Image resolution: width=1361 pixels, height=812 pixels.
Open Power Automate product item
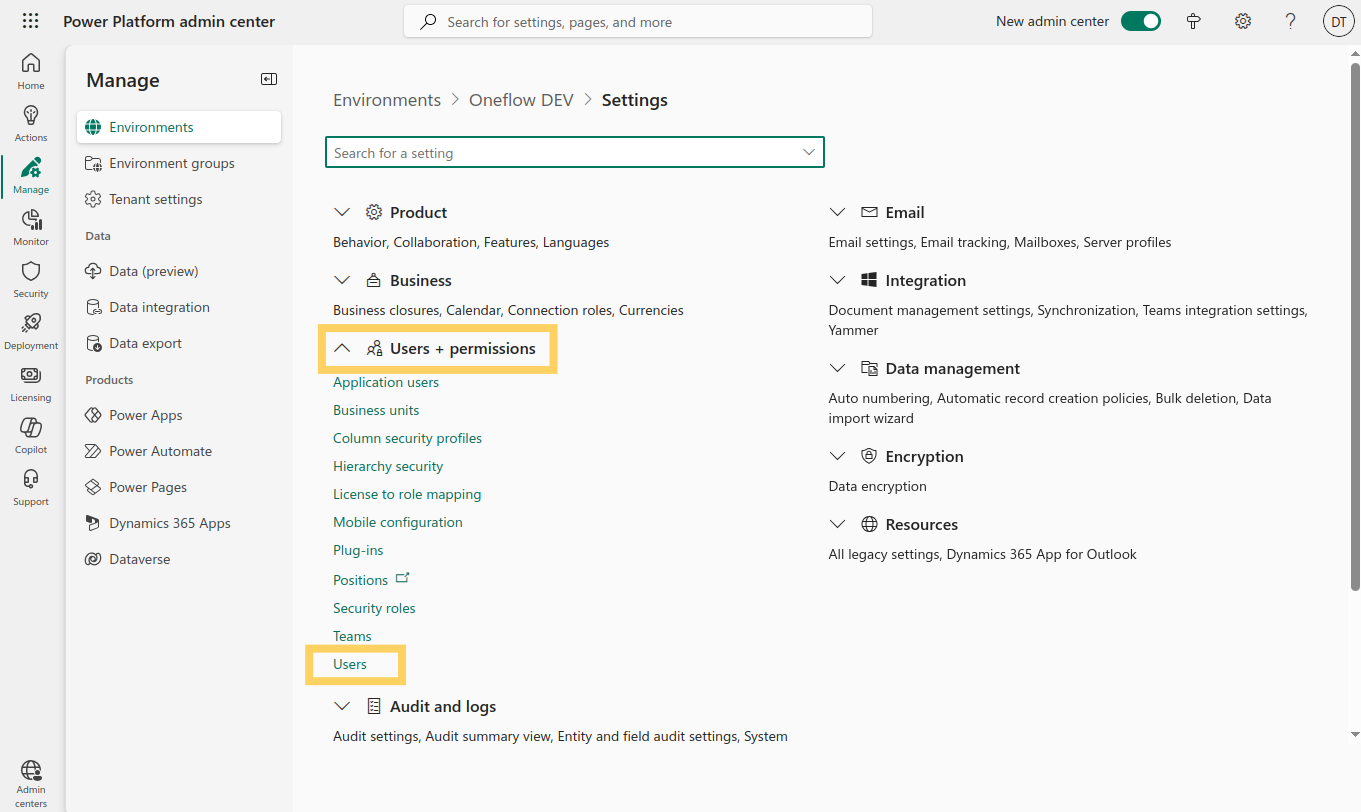tap(179, 451)
